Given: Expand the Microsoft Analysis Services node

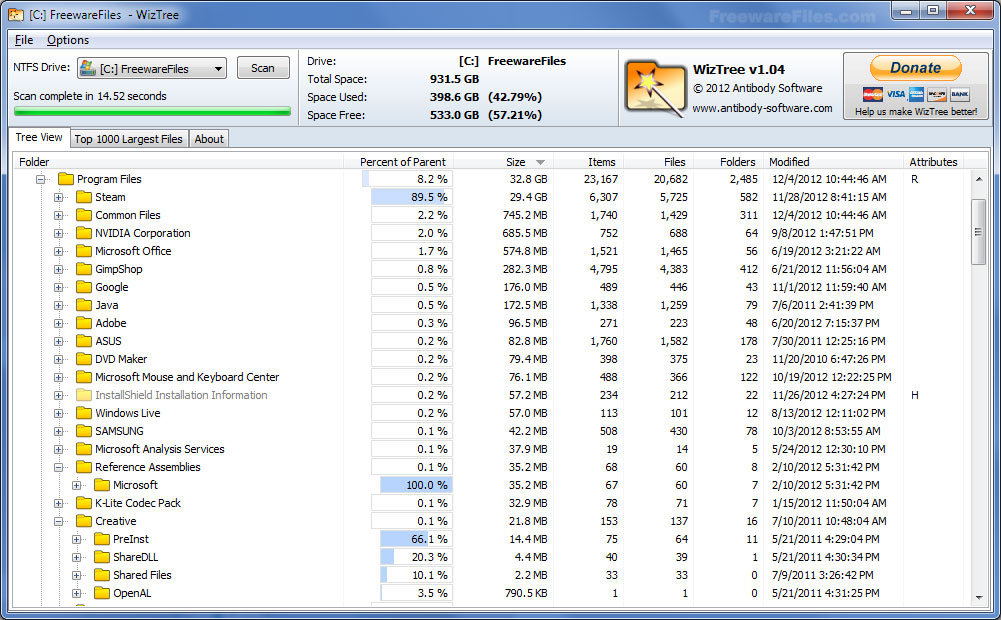Looking at the screenshot, I should pyautogui.click(x=59, y=450).
